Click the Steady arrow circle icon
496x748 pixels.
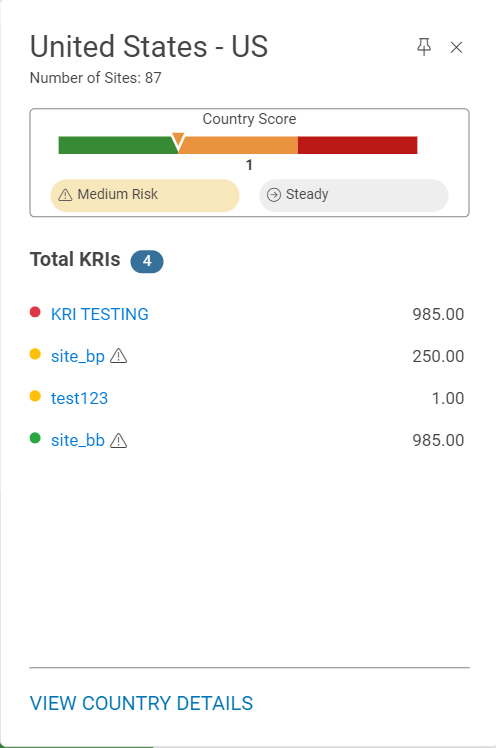click(x=274, y=195)
